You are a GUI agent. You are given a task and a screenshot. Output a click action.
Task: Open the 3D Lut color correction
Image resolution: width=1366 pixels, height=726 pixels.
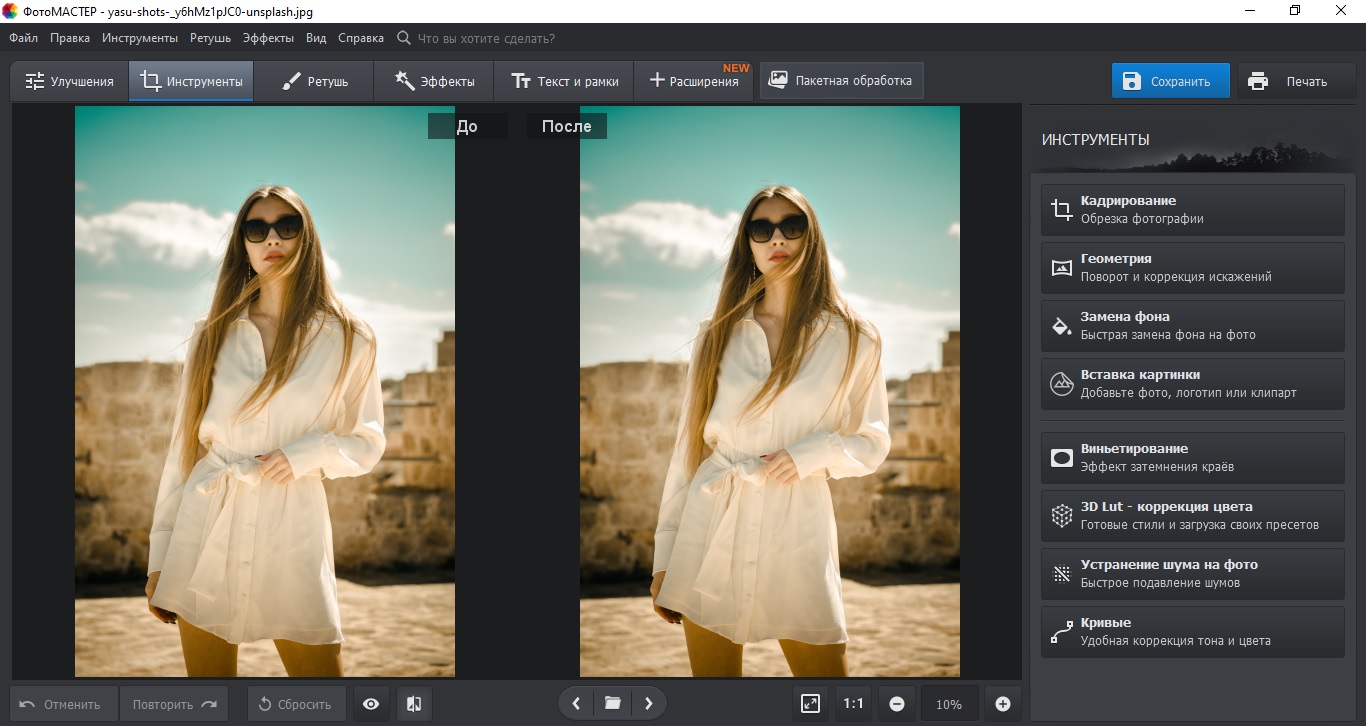pos(1192,516)
